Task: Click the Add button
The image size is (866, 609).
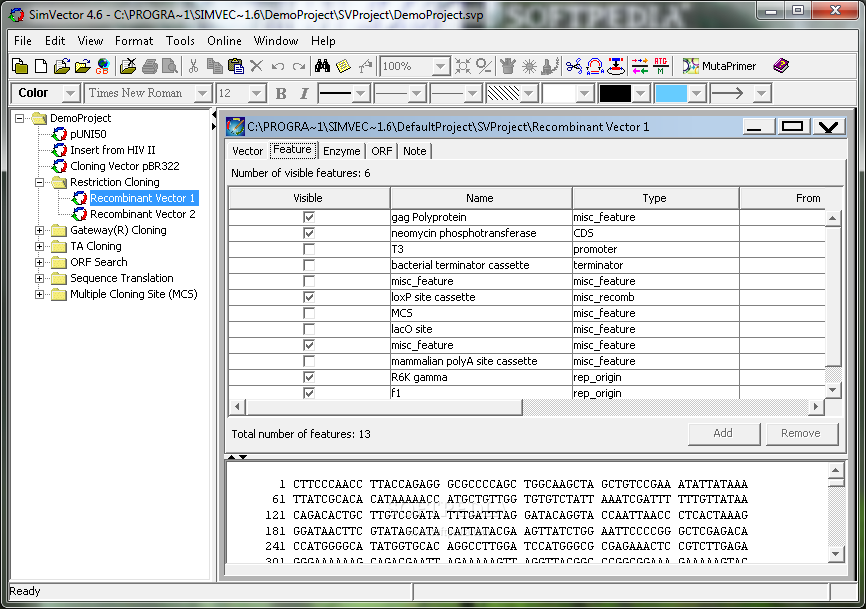Action: click(724, 433)
